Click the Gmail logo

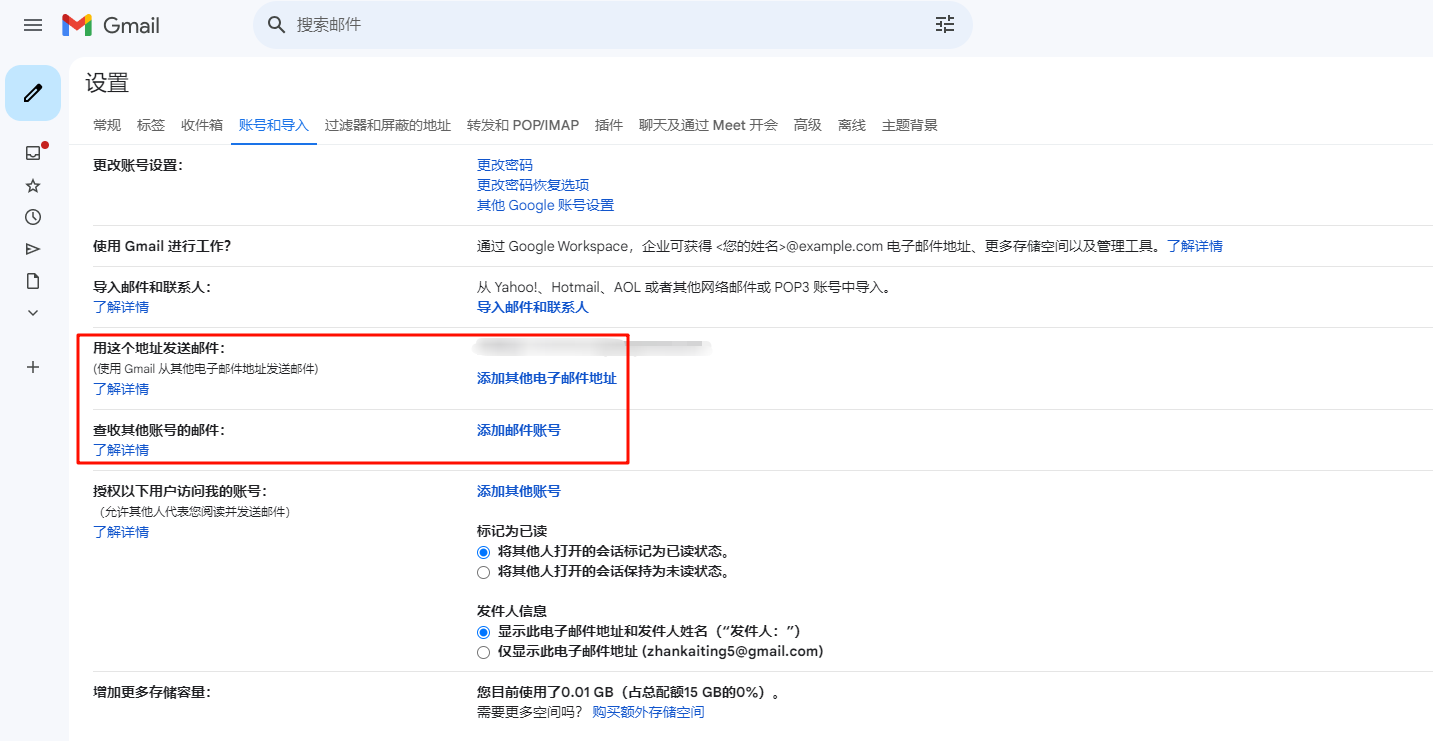110,25
